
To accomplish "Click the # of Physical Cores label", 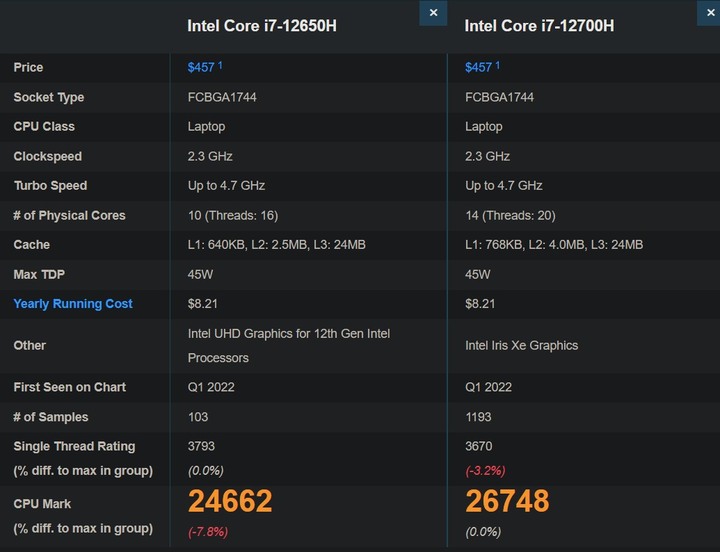I will click(x=69, y=215).
